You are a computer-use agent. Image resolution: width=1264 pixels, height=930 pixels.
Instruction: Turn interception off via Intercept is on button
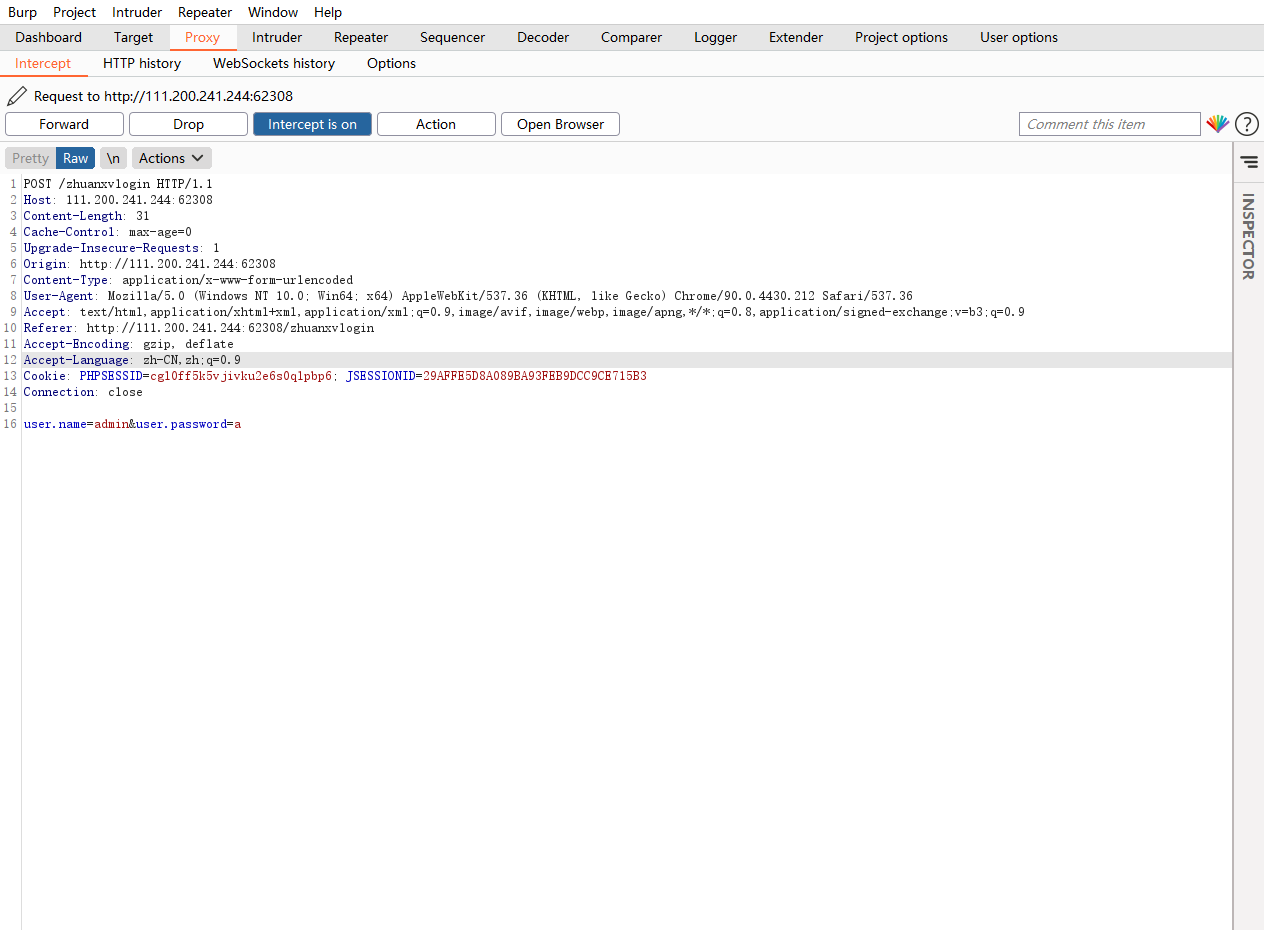(312, 124)
